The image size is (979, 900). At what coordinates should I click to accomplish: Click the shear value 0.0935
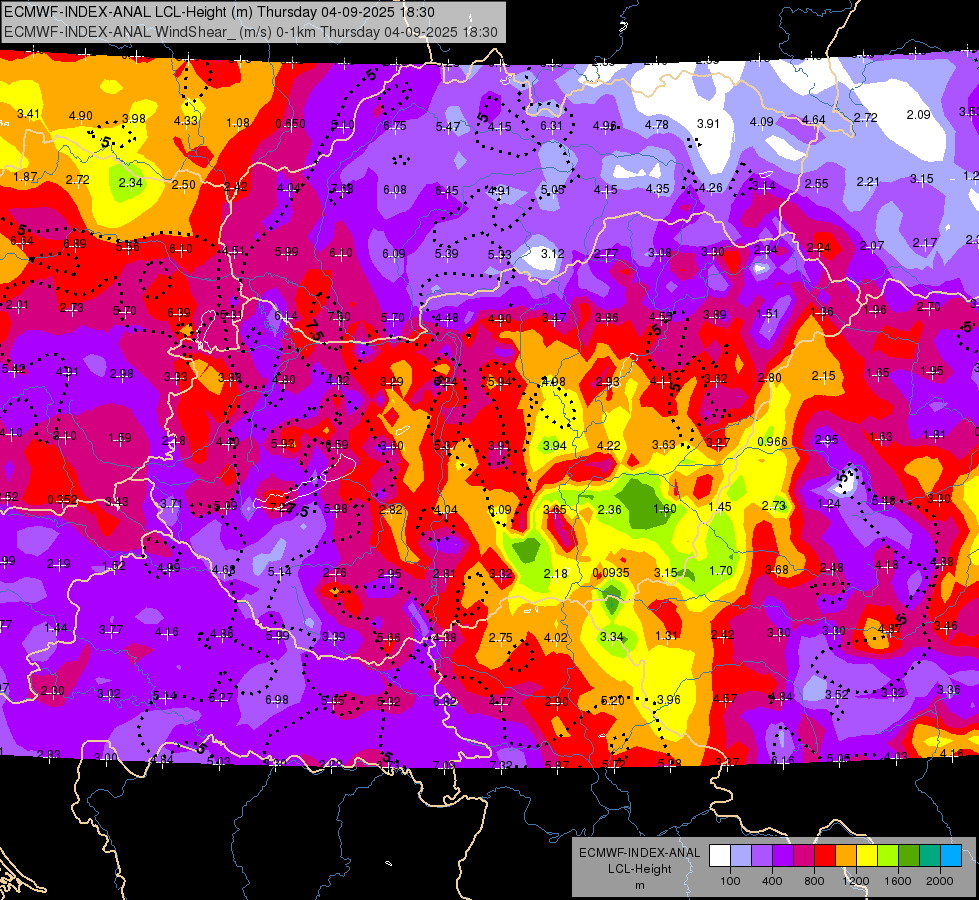(611, 573)
